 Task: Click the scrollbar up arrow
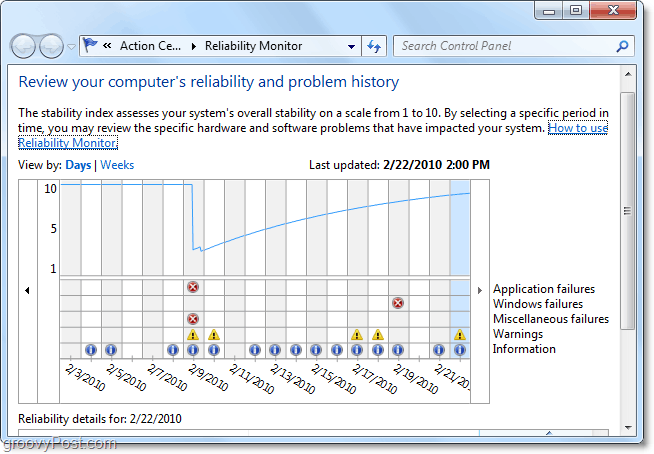tap(628, 74)
